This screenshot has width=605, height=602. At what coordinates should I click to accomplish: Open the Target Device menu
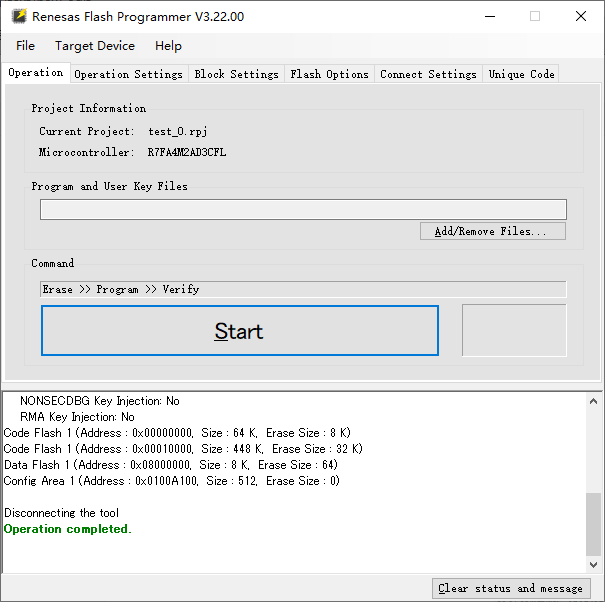tap(95, 46)
